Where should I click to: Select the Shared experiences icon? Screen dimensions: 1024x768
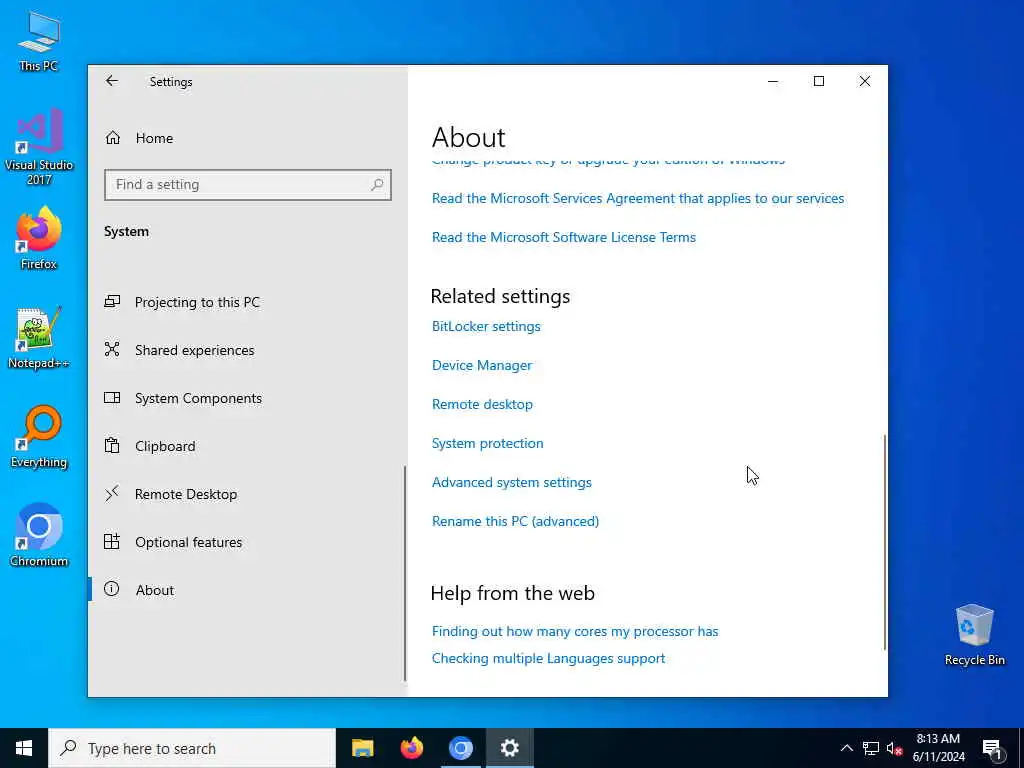pos(112,350)
